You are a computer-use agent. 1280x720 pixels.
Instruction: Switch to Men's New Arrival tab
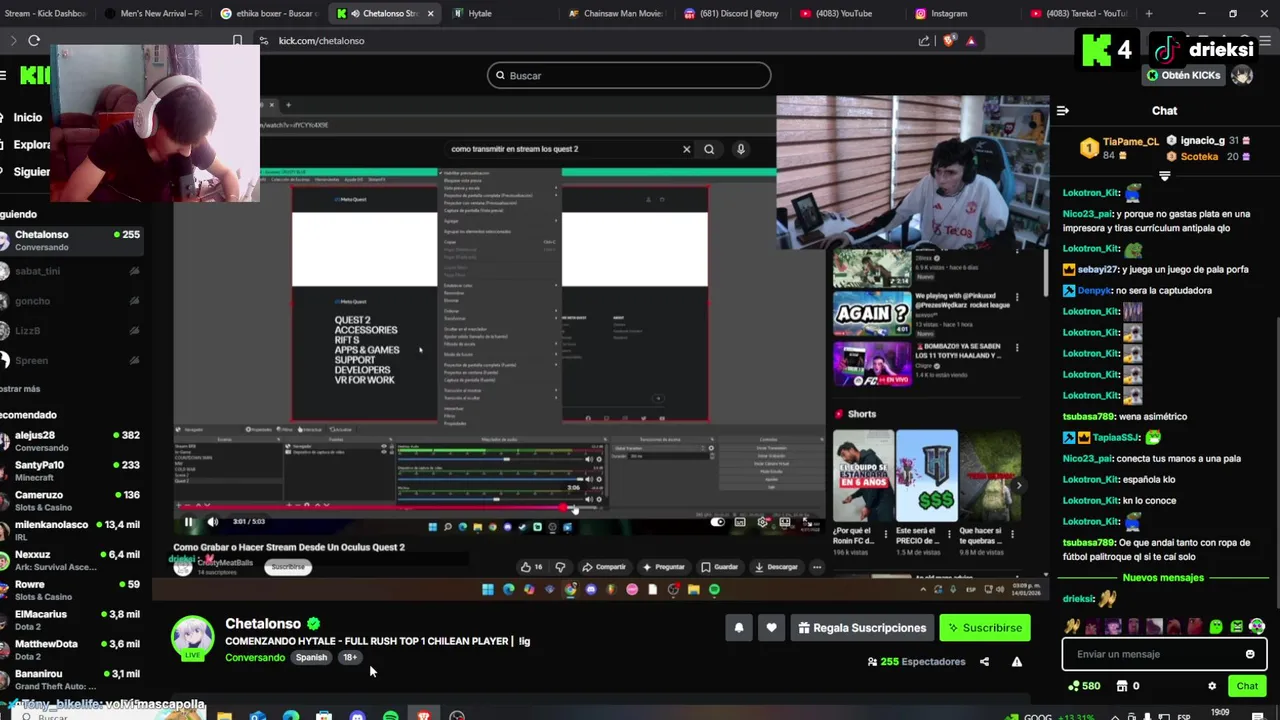tap(152, 14)
